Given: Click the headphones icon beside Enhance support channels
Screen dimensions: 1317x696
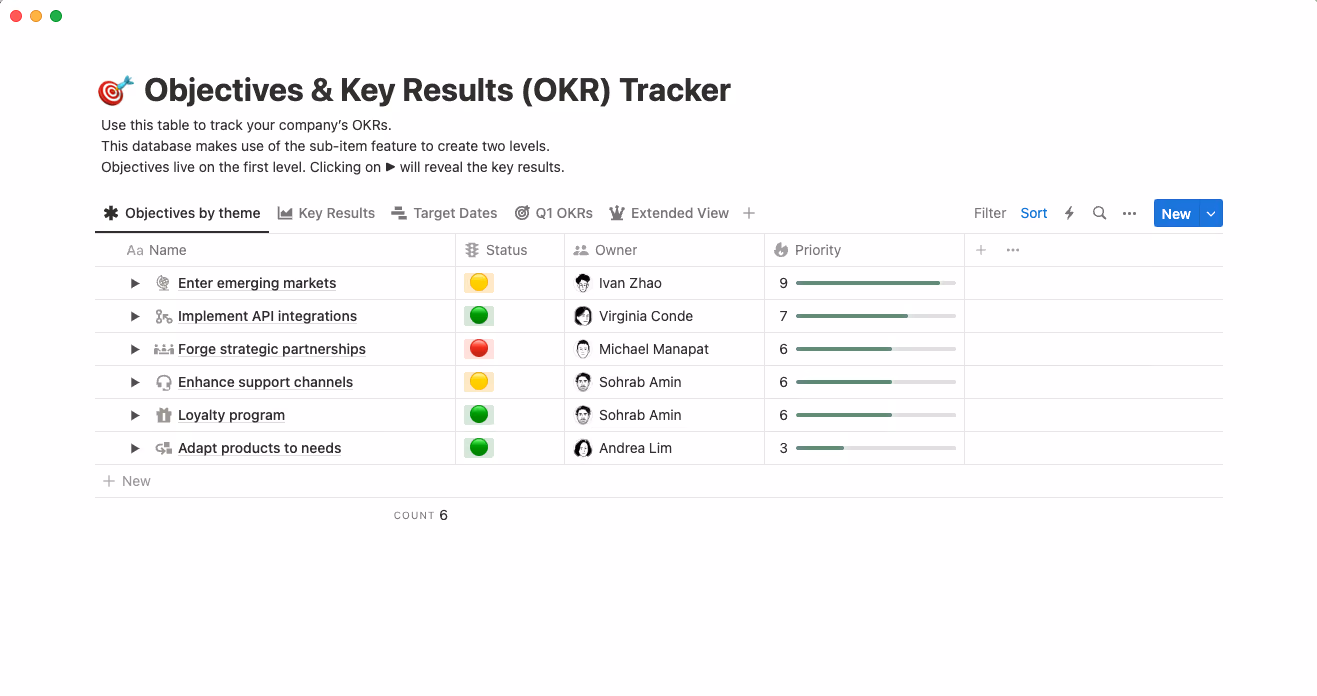Looking at the screenshot, I should [161, 382].
